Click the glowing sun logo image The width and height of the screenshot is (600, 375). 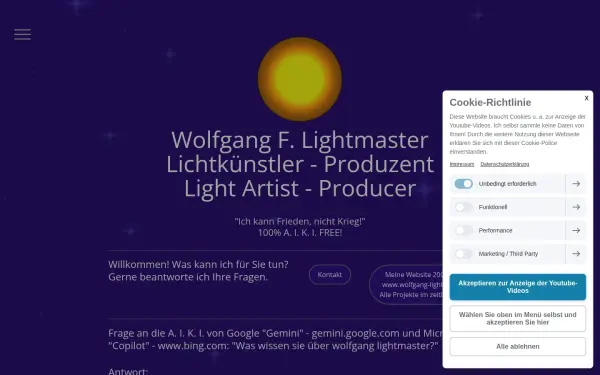(x=300, y=79)
